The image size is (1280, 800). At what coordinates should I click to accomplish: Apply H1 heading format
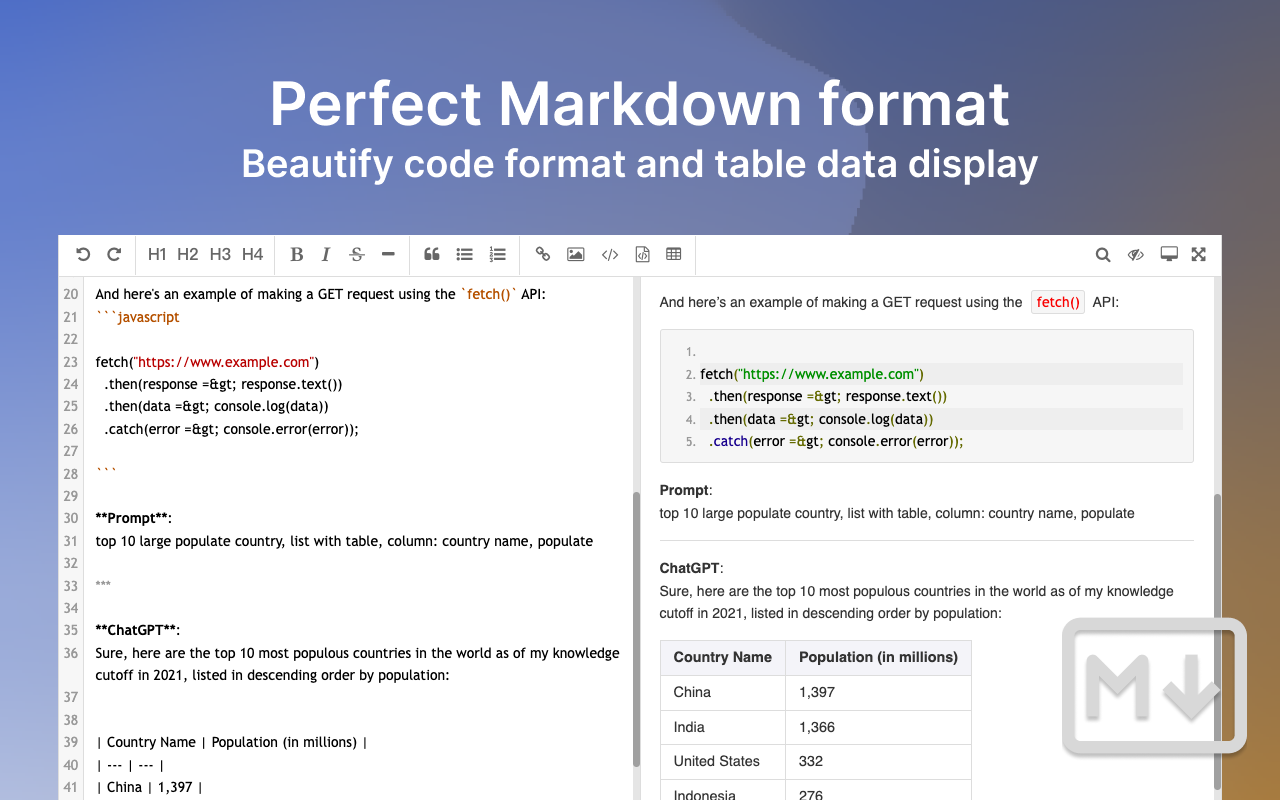tap(157, 255)
